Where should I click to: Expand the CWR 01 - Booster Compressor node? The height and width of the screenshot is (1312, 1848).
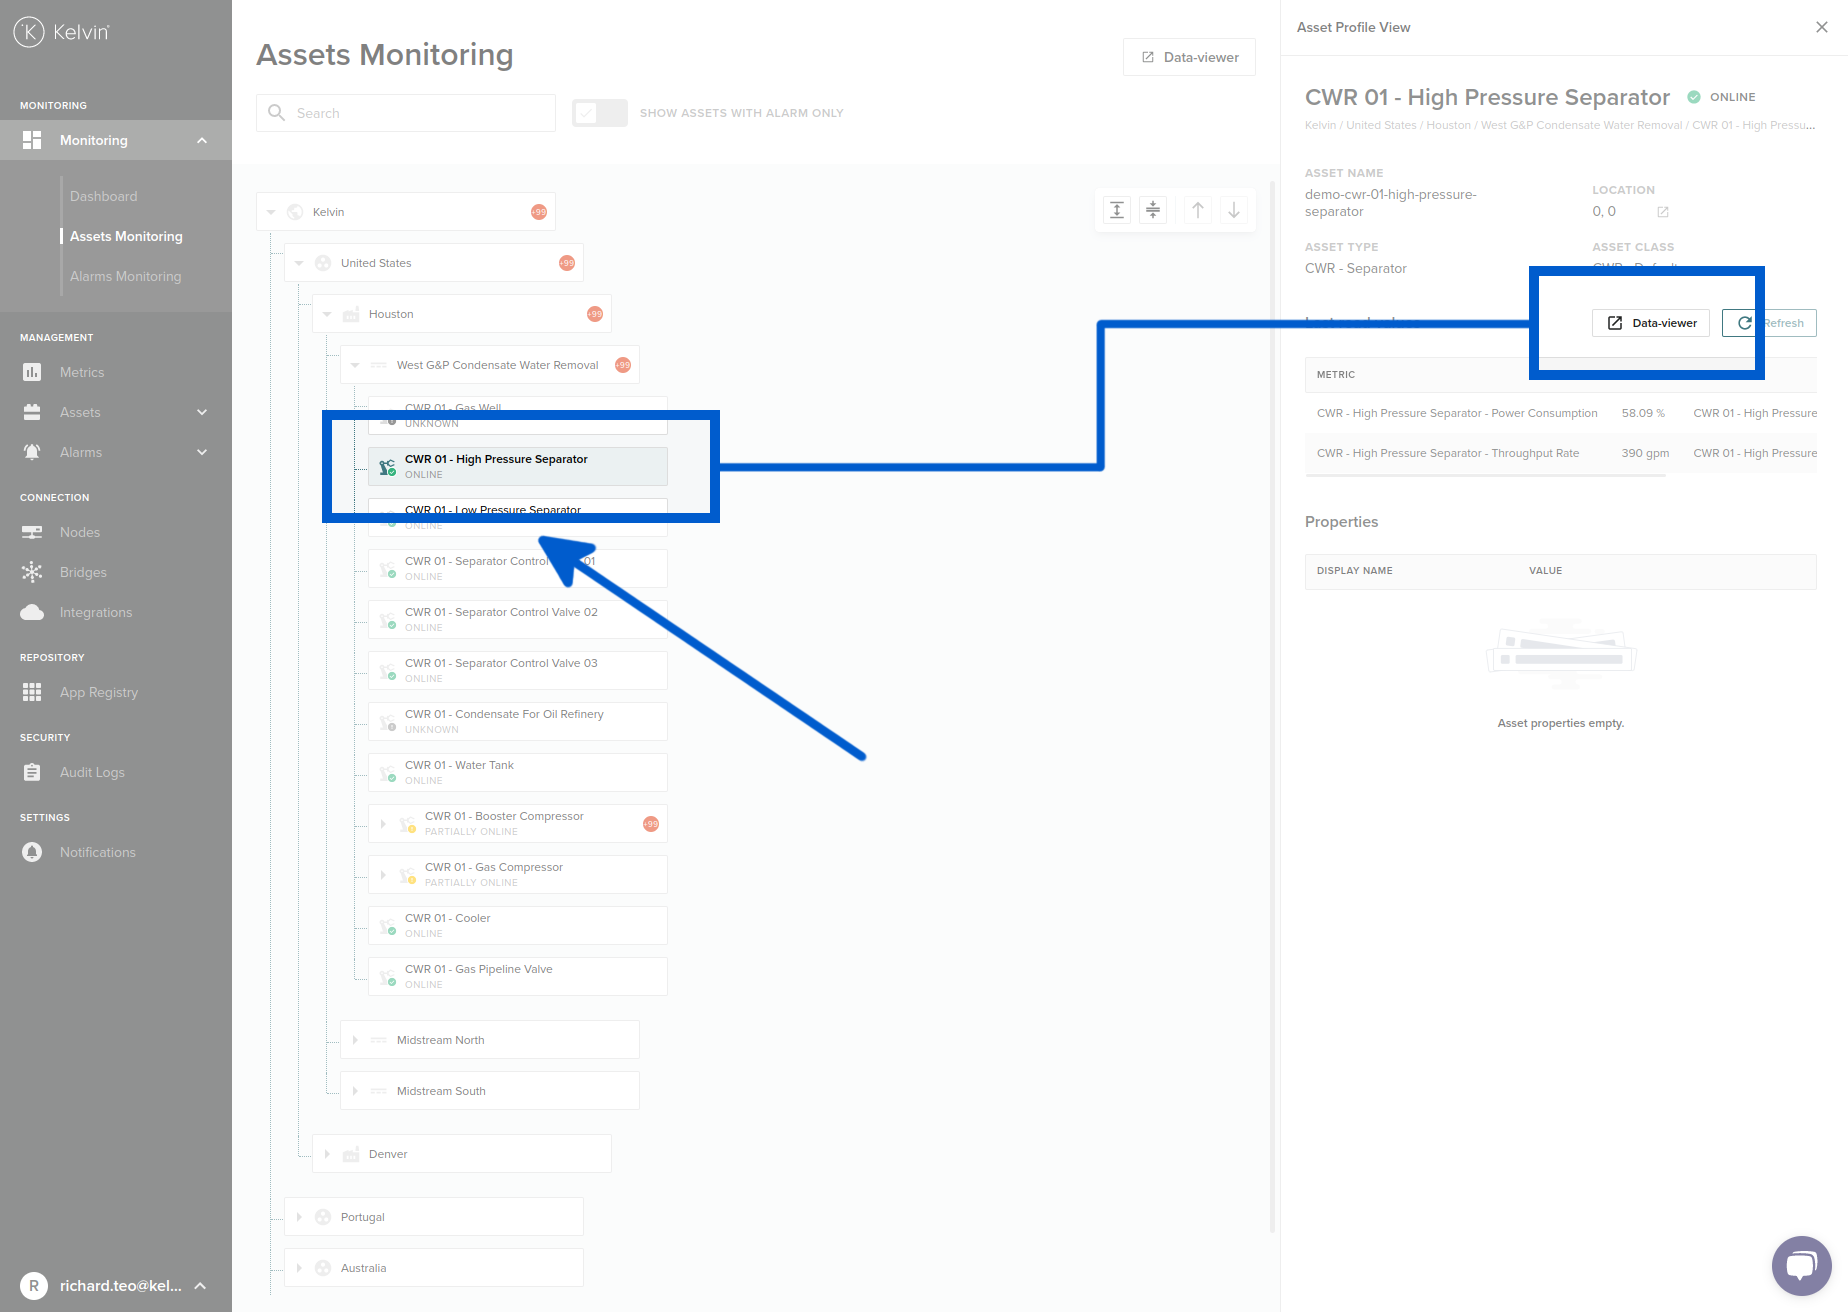[x=384, y=822]
